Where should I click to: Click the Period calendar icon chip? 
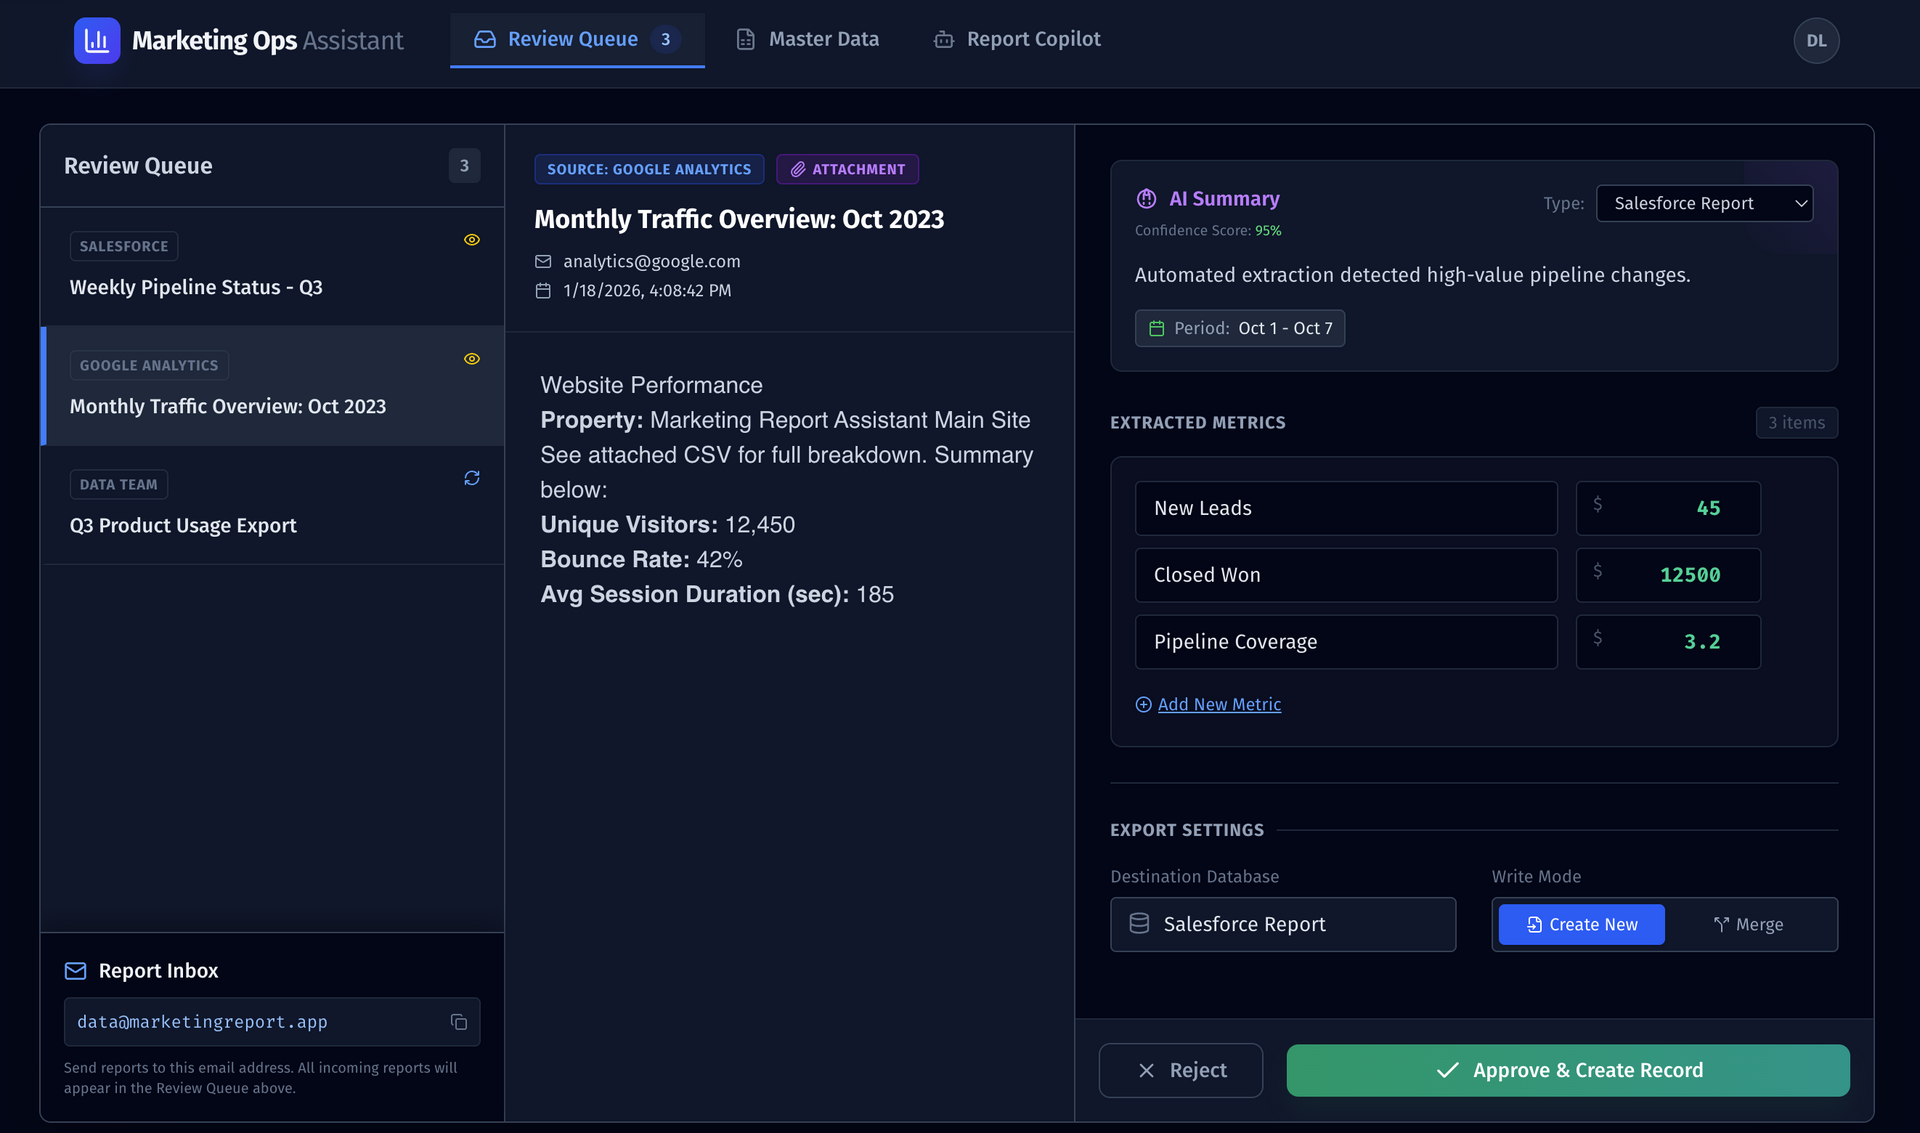(1157, 328)
